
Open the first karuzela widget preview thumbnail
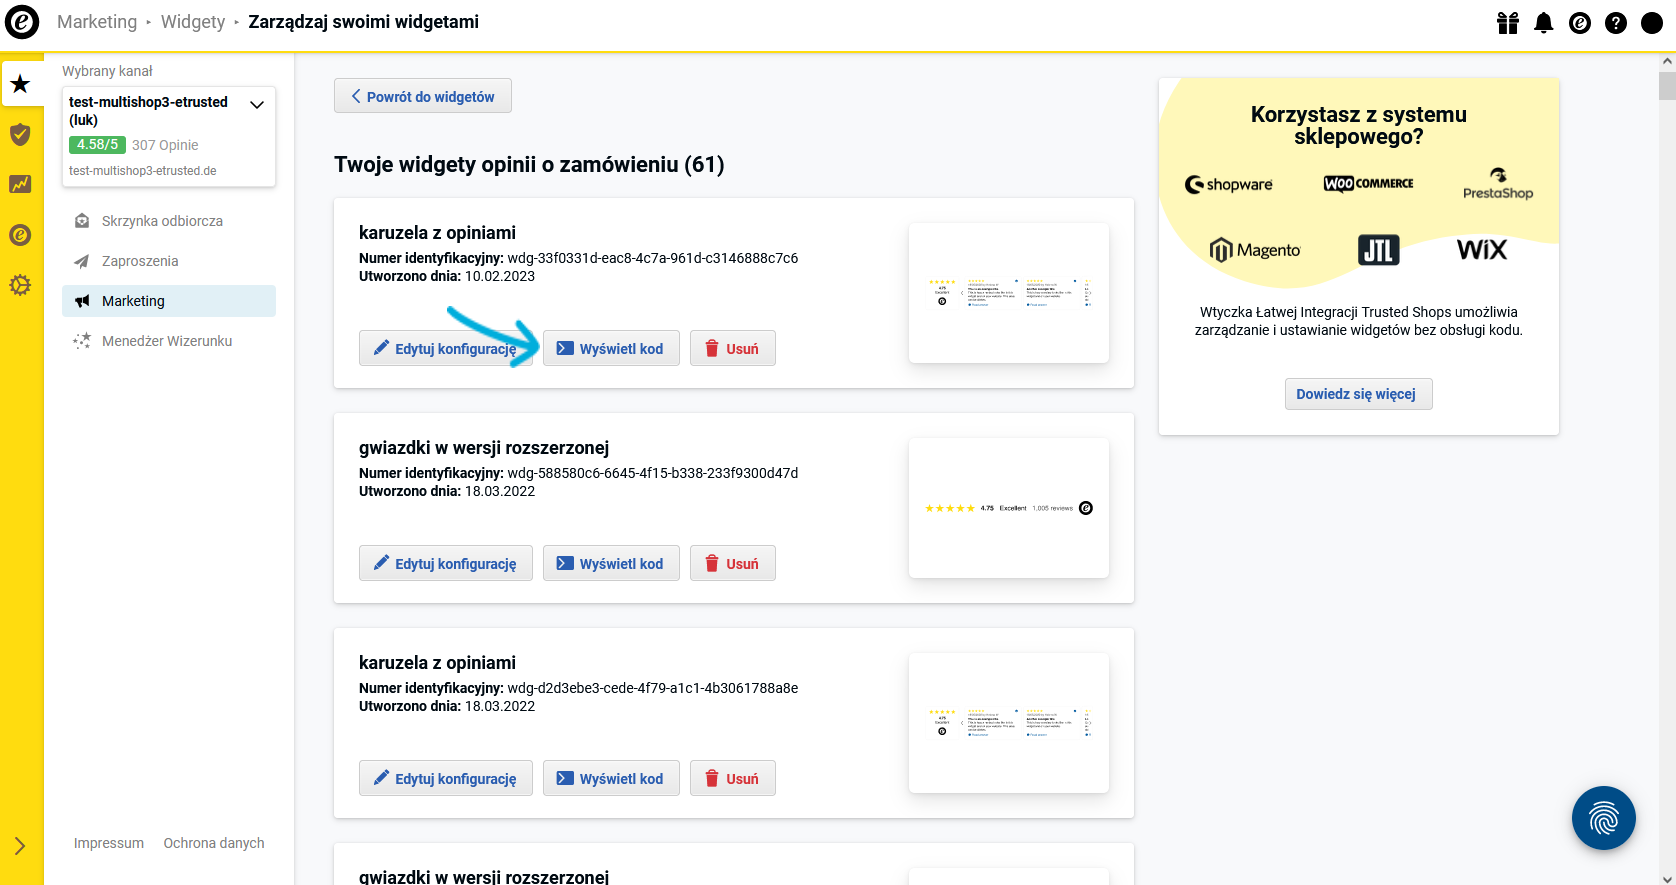1009,293
